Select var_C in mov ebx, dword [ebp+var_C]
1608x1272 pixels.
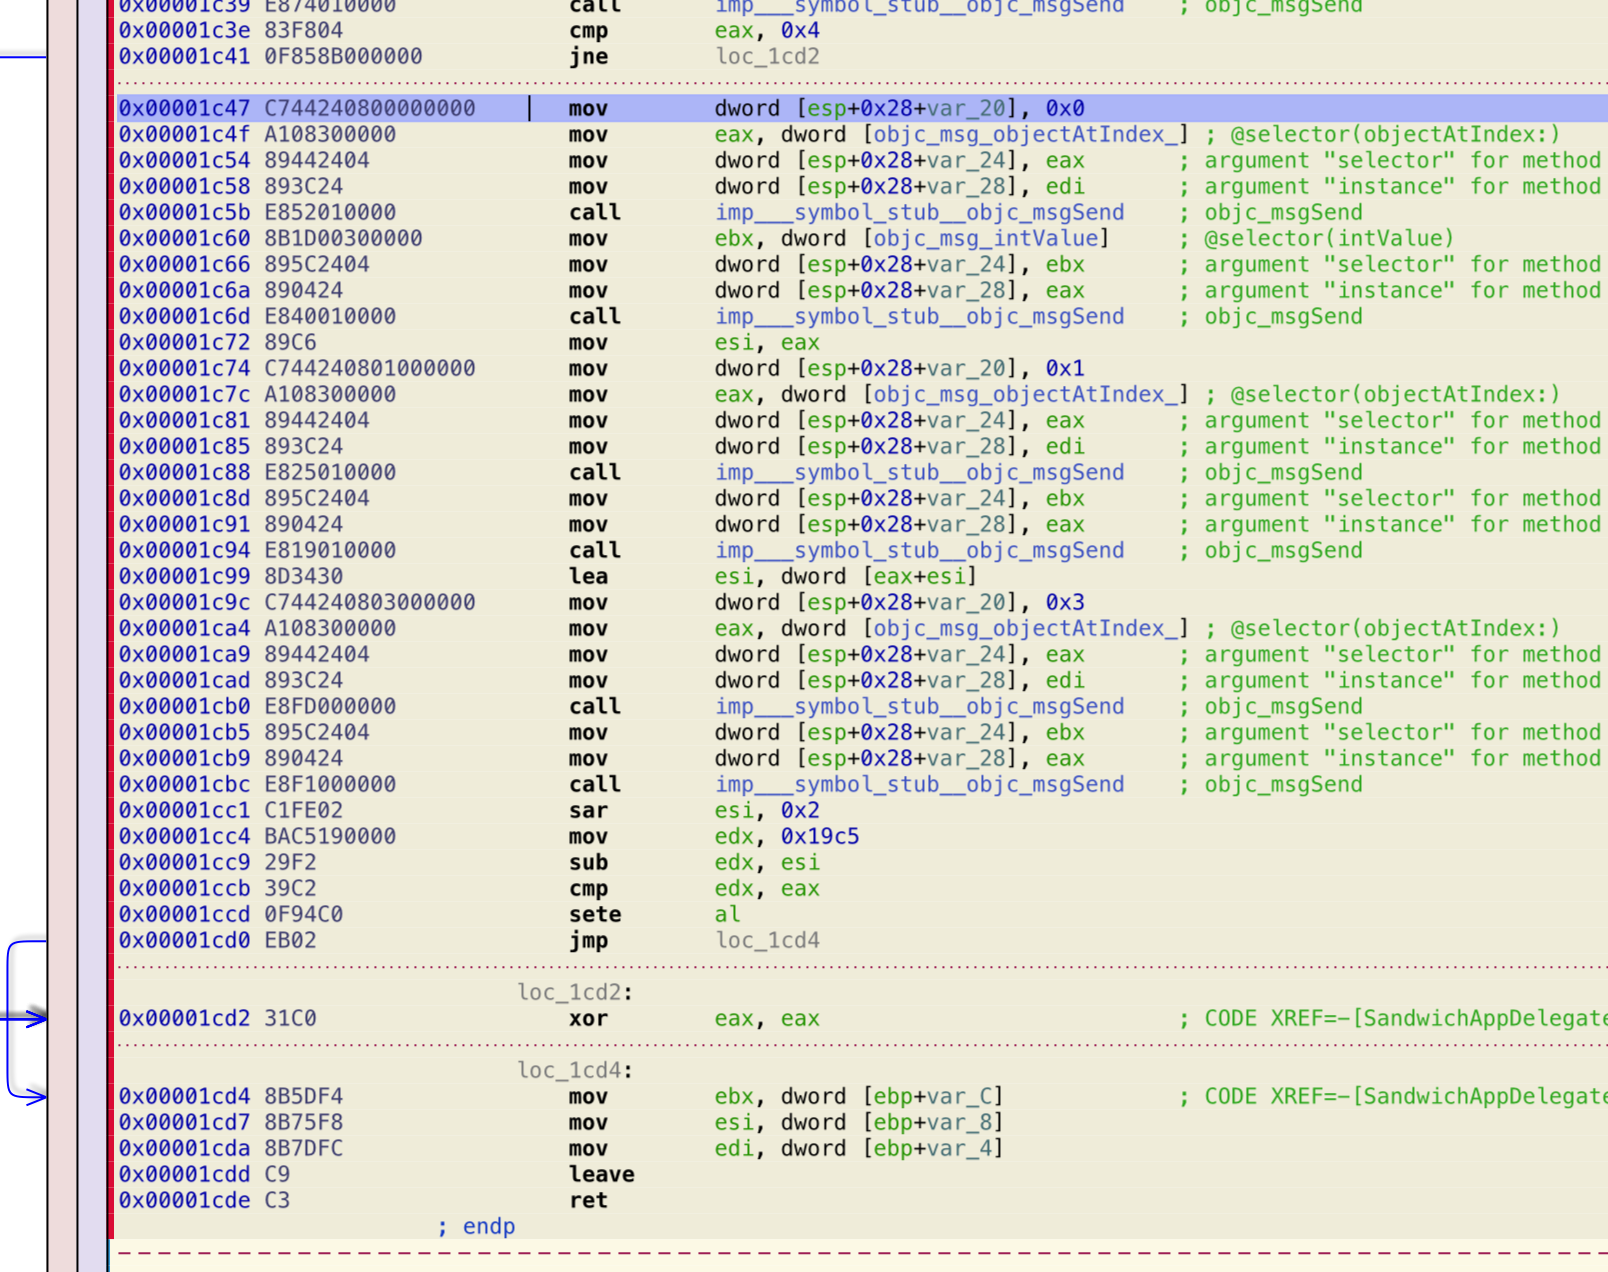(x=959, y=1096)
